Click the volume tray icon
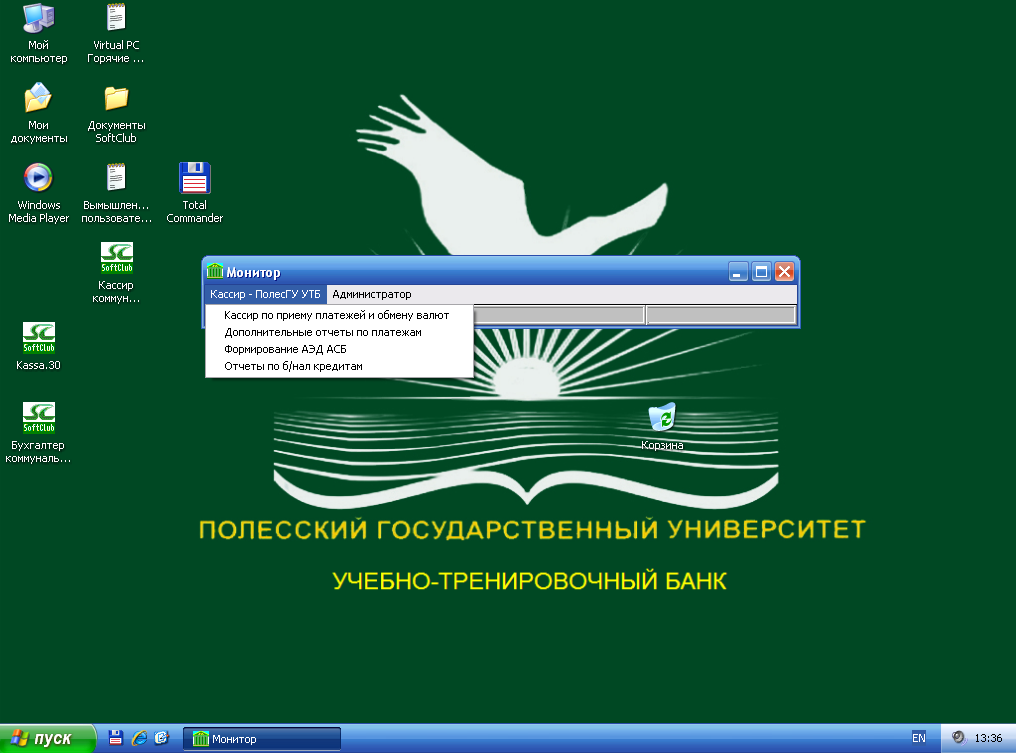The image size is (1016, 753). click(x=958, y=737)
